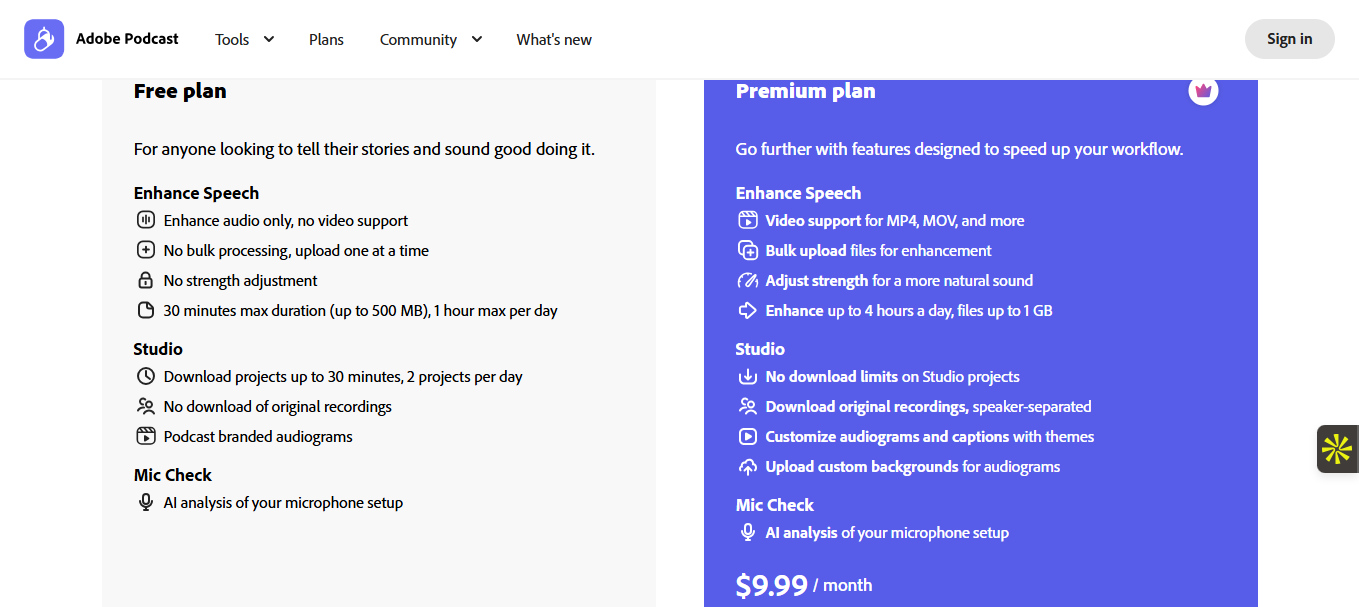The image size is (1359, 607).
Task: Expand the Community dropdown menu
Action: click(x=430, y=40)
